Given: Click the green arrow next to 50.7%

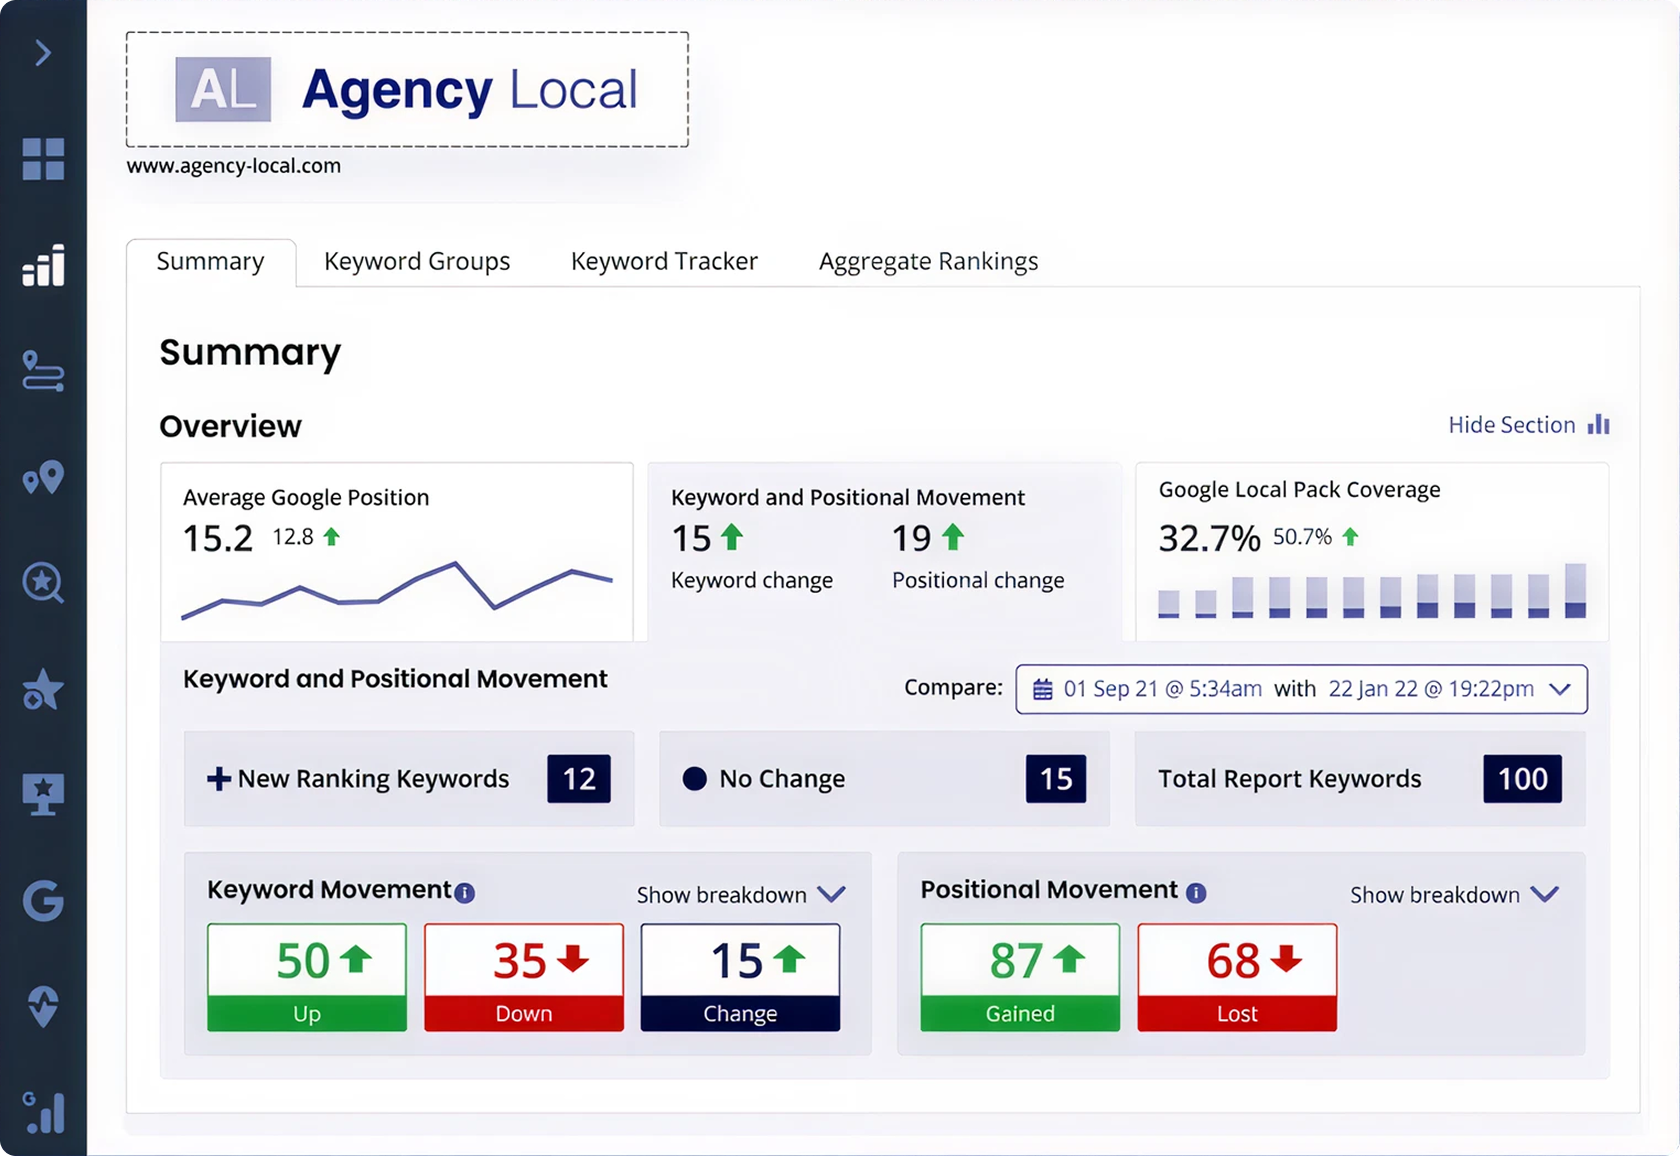Looking at the screenshot, I should point(1350,537).
